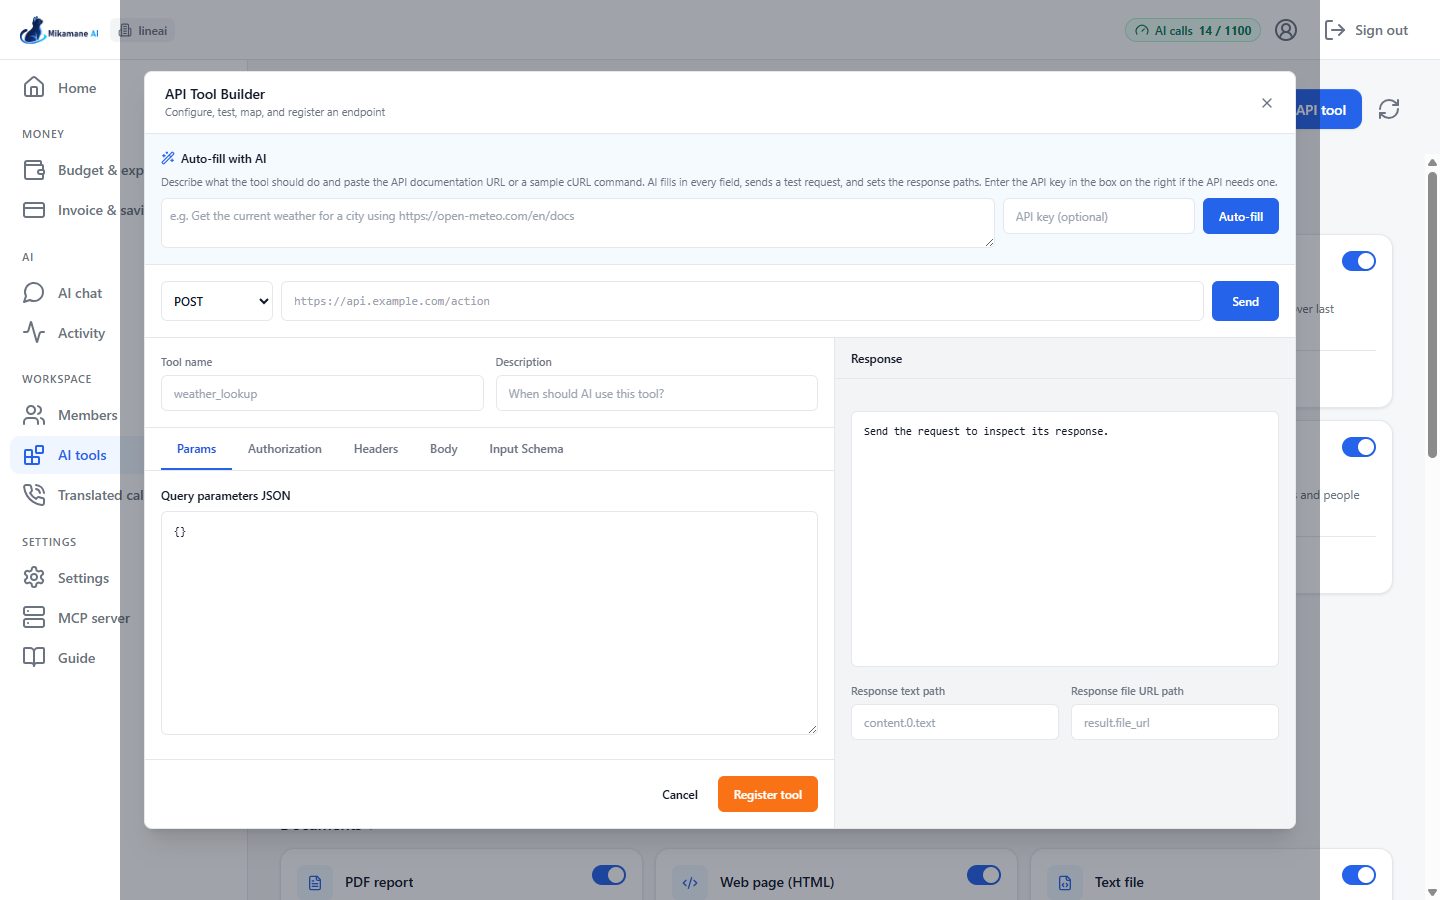The width and height of the screenshot is (1440, 900).
Task: Open the POST method dropdown
Action: [217, 301]
